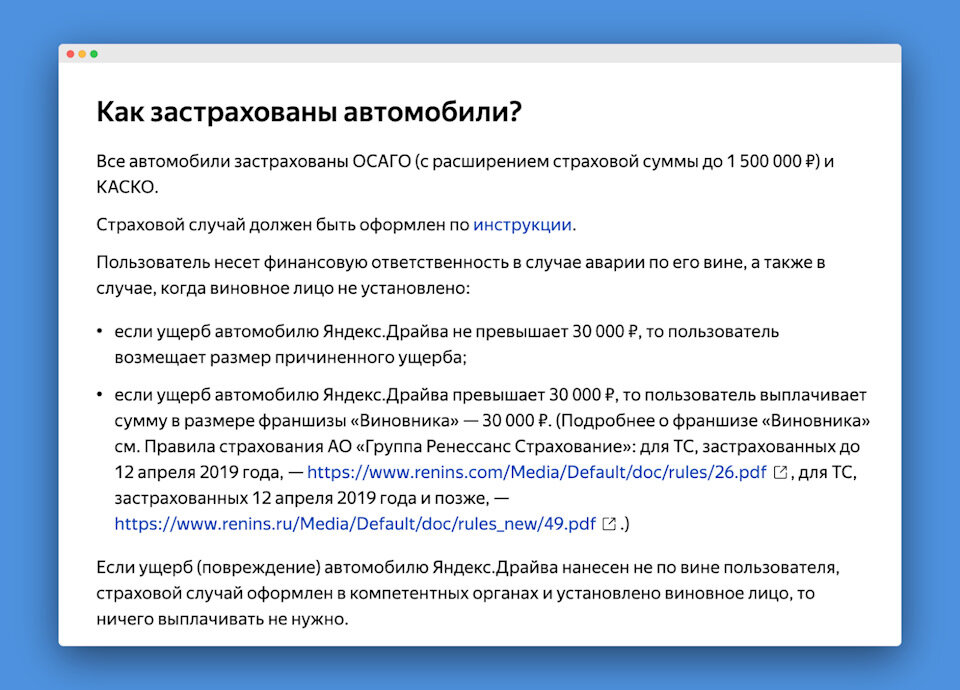The height and width of the screenshot is (690, 960).
Task: Click the yellow minimize traffic-light button
Action: (81, 53)
